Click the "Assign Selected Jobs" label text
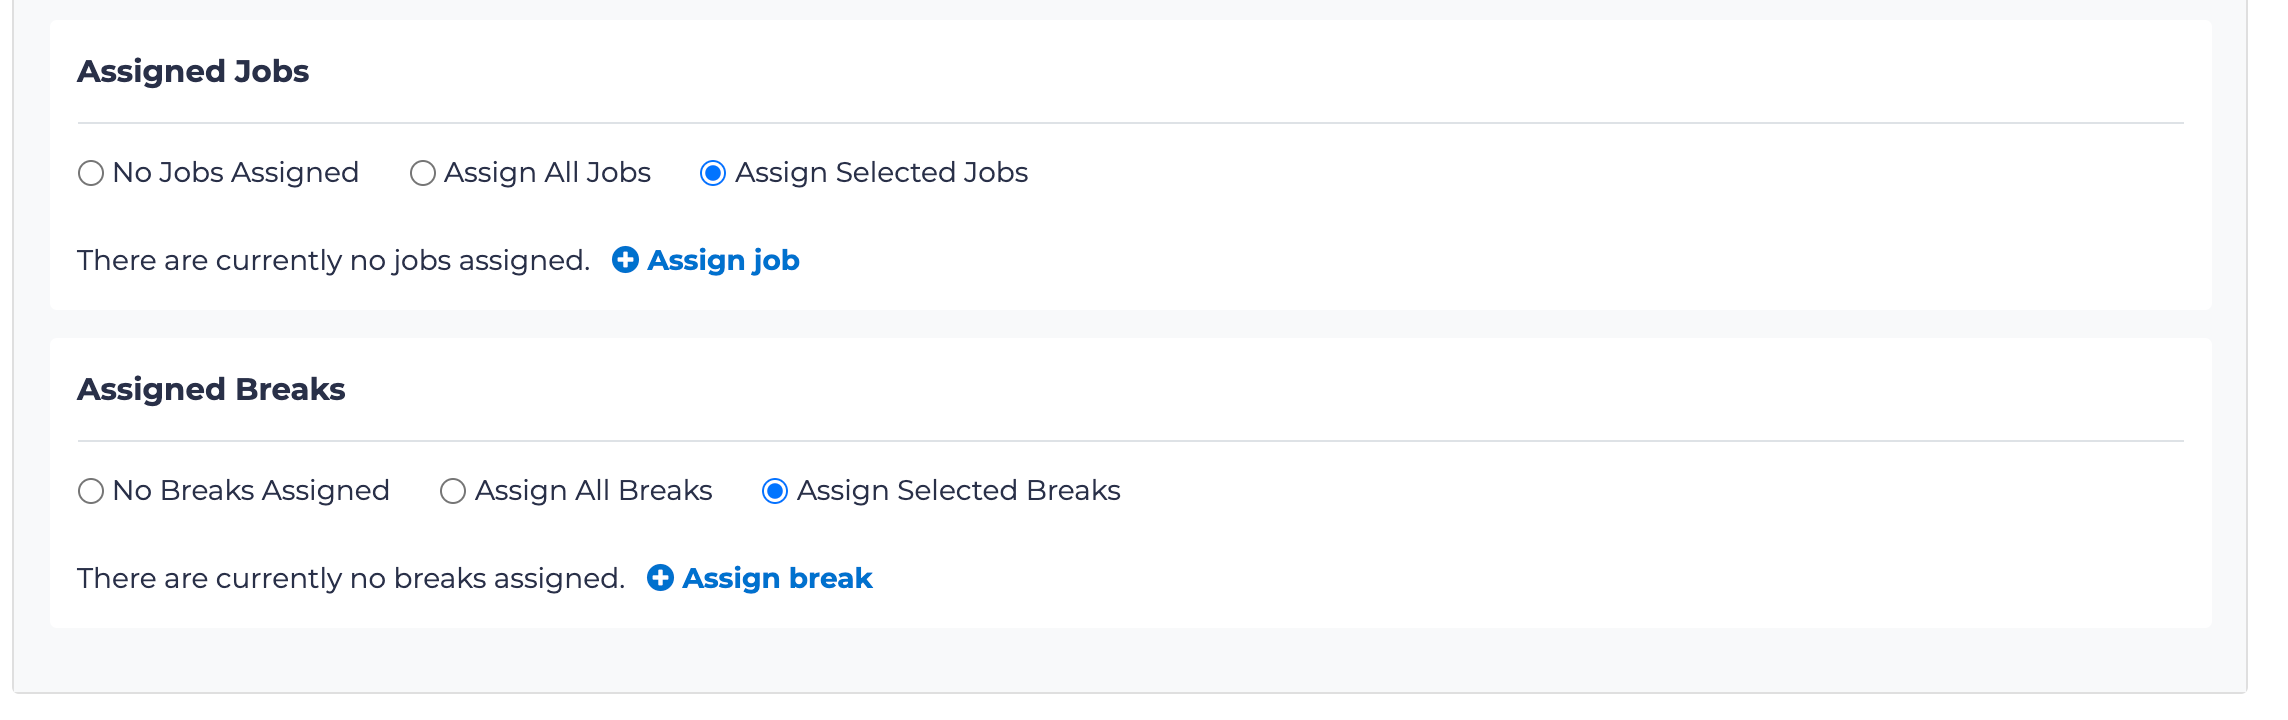The image size is (2288, 720). pos(881,172)
